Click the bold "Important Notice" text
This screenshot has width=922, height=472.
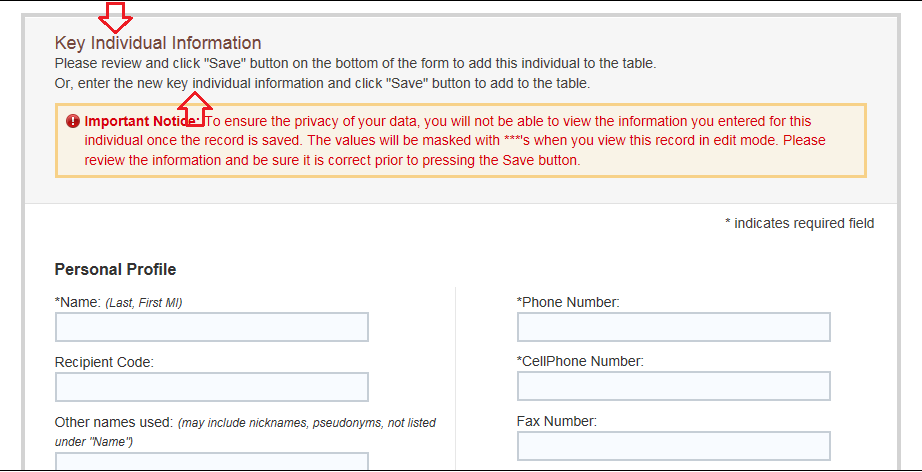(141, 121)
